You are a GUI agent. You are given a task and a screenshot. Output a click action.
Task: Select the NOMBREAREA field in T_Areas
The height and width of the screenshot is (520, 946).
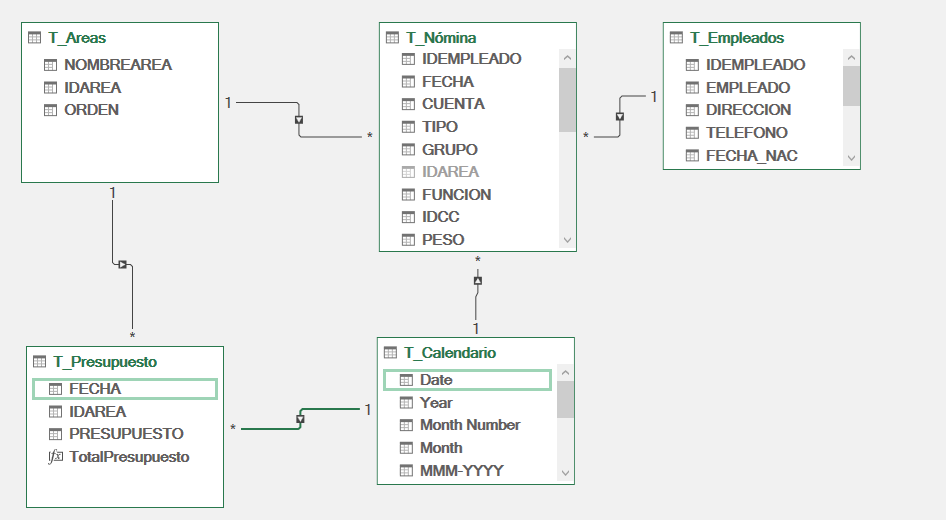pos(117,65)
